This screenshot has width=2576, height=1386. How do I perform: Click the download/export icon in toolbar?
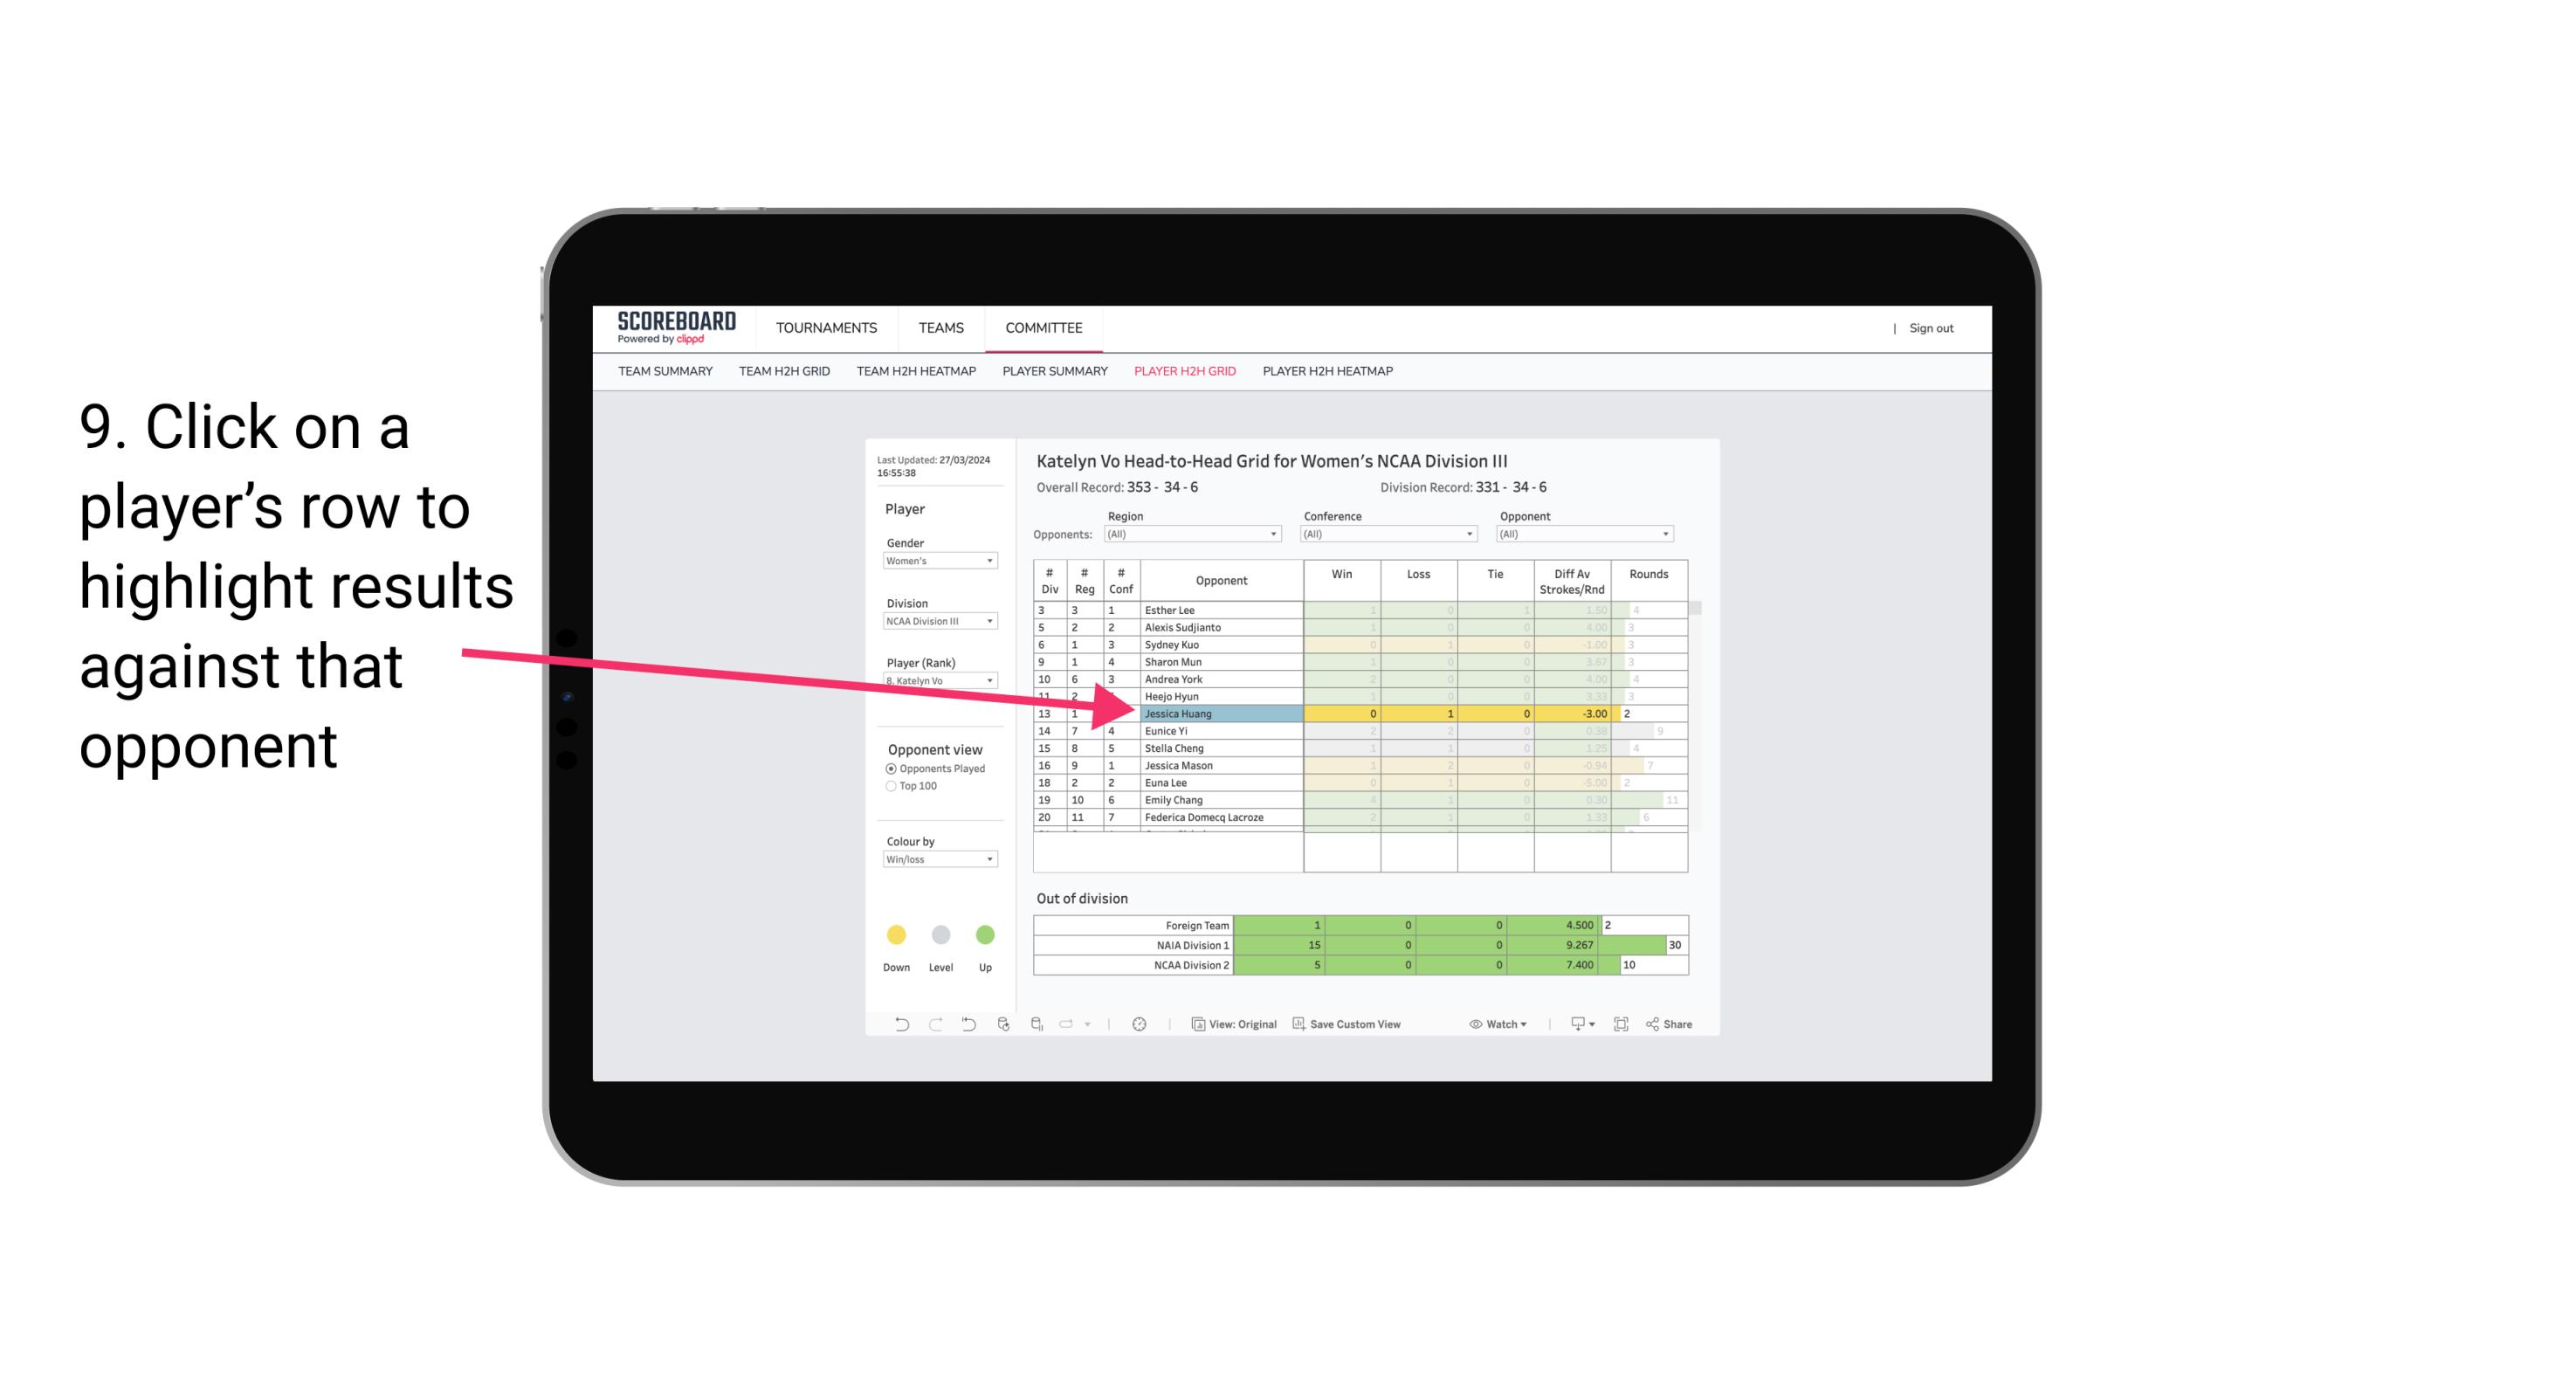[x=1573, y=1026]
